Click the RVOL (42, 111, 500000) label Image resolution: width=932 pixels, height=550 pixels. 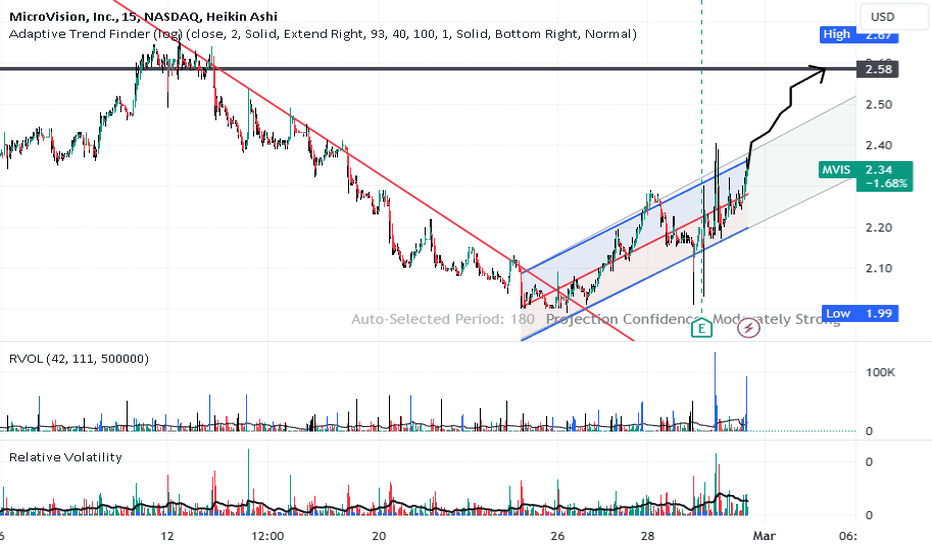78,359
